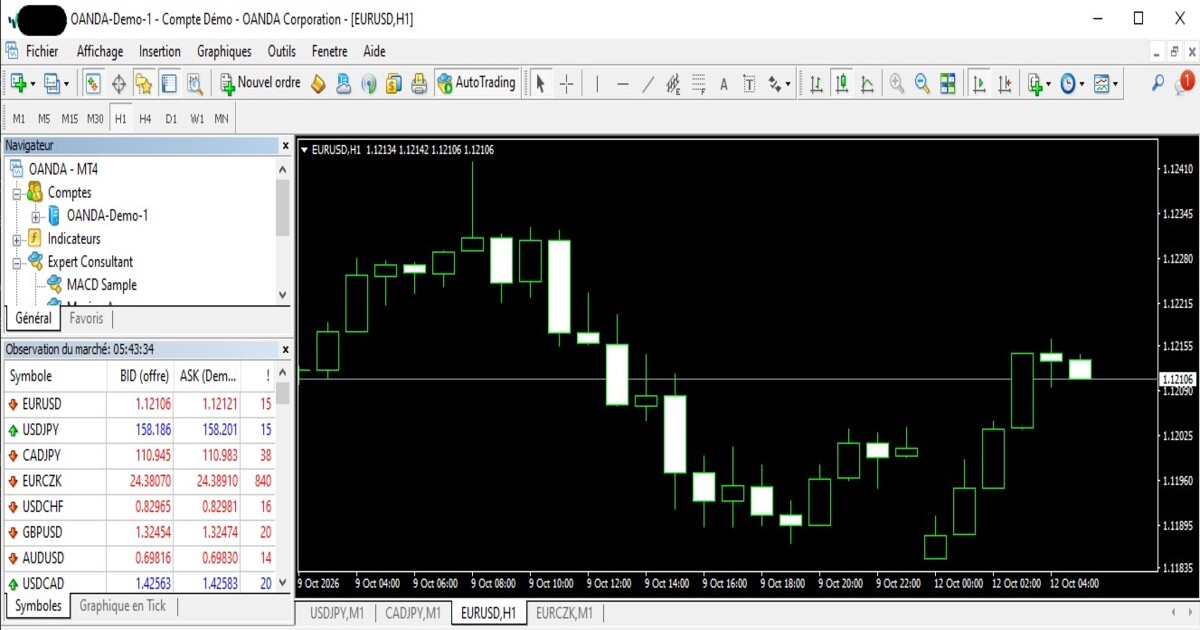
Task: Toggle the Navigator panel star-folder icon
Action: (x=144, y=84)
